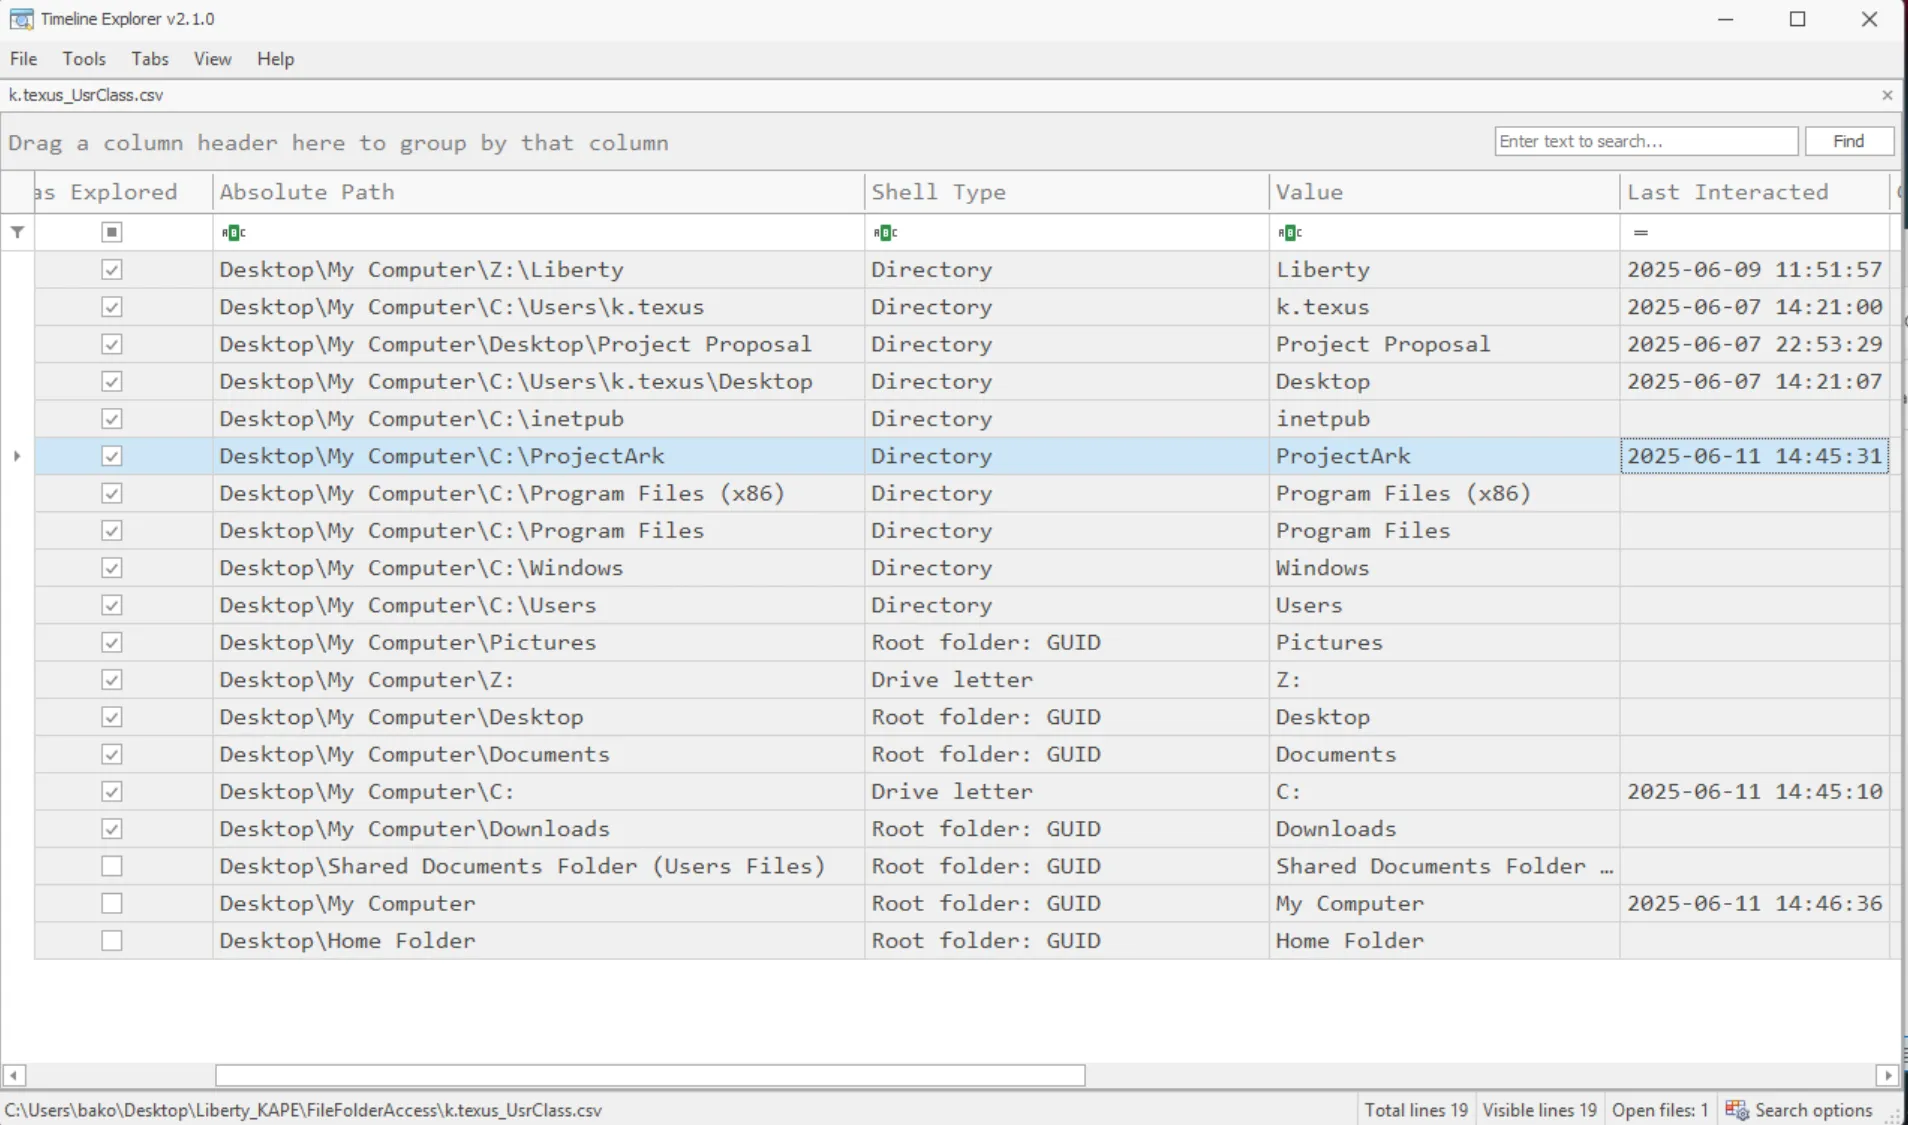
Task: Click the file path in the status bar
Action: click(x=303, y=1110)
